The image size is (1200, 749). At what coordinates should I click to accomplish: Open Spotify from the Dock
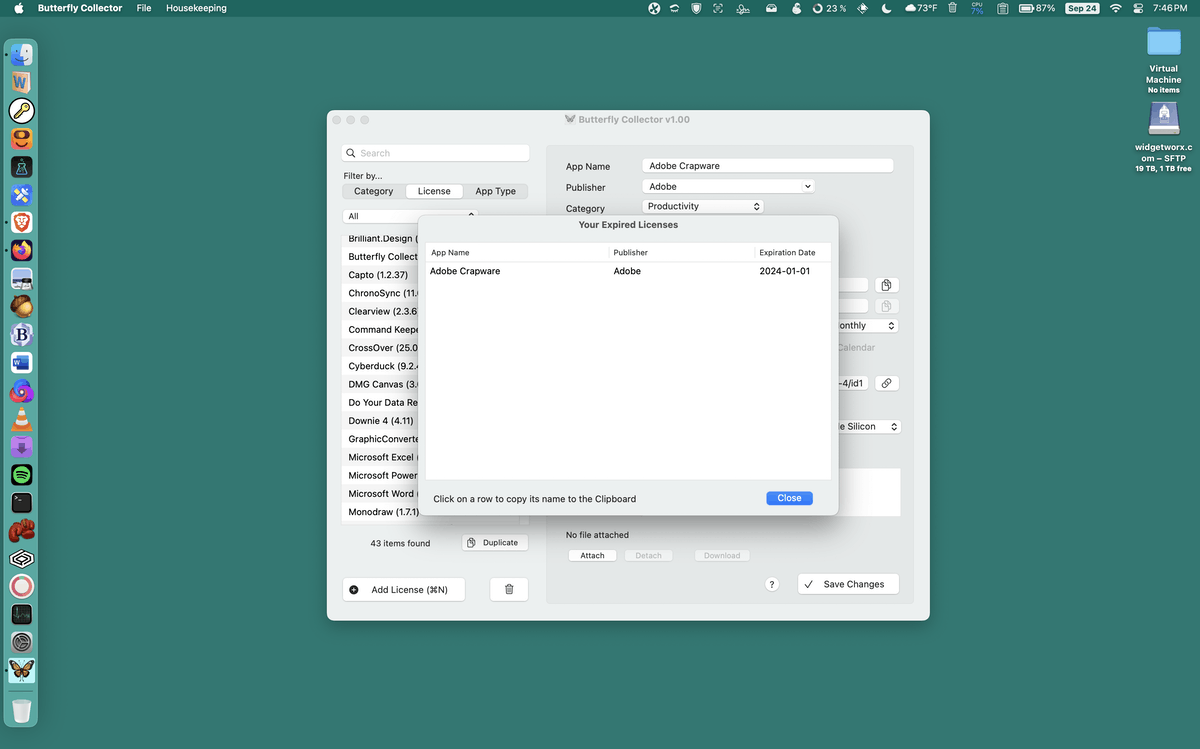pyautogui.click(x=22, y=474)
